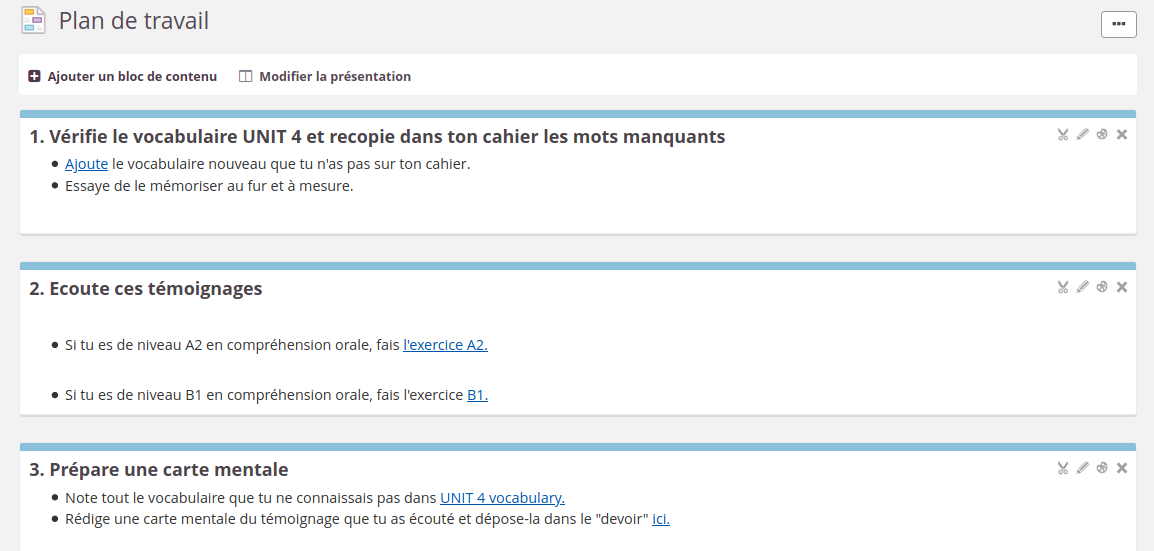
Task: Edit the vocabulaire UNIT 4 block with pencil
Action: pyautogui.click(x=1082, y=135)
